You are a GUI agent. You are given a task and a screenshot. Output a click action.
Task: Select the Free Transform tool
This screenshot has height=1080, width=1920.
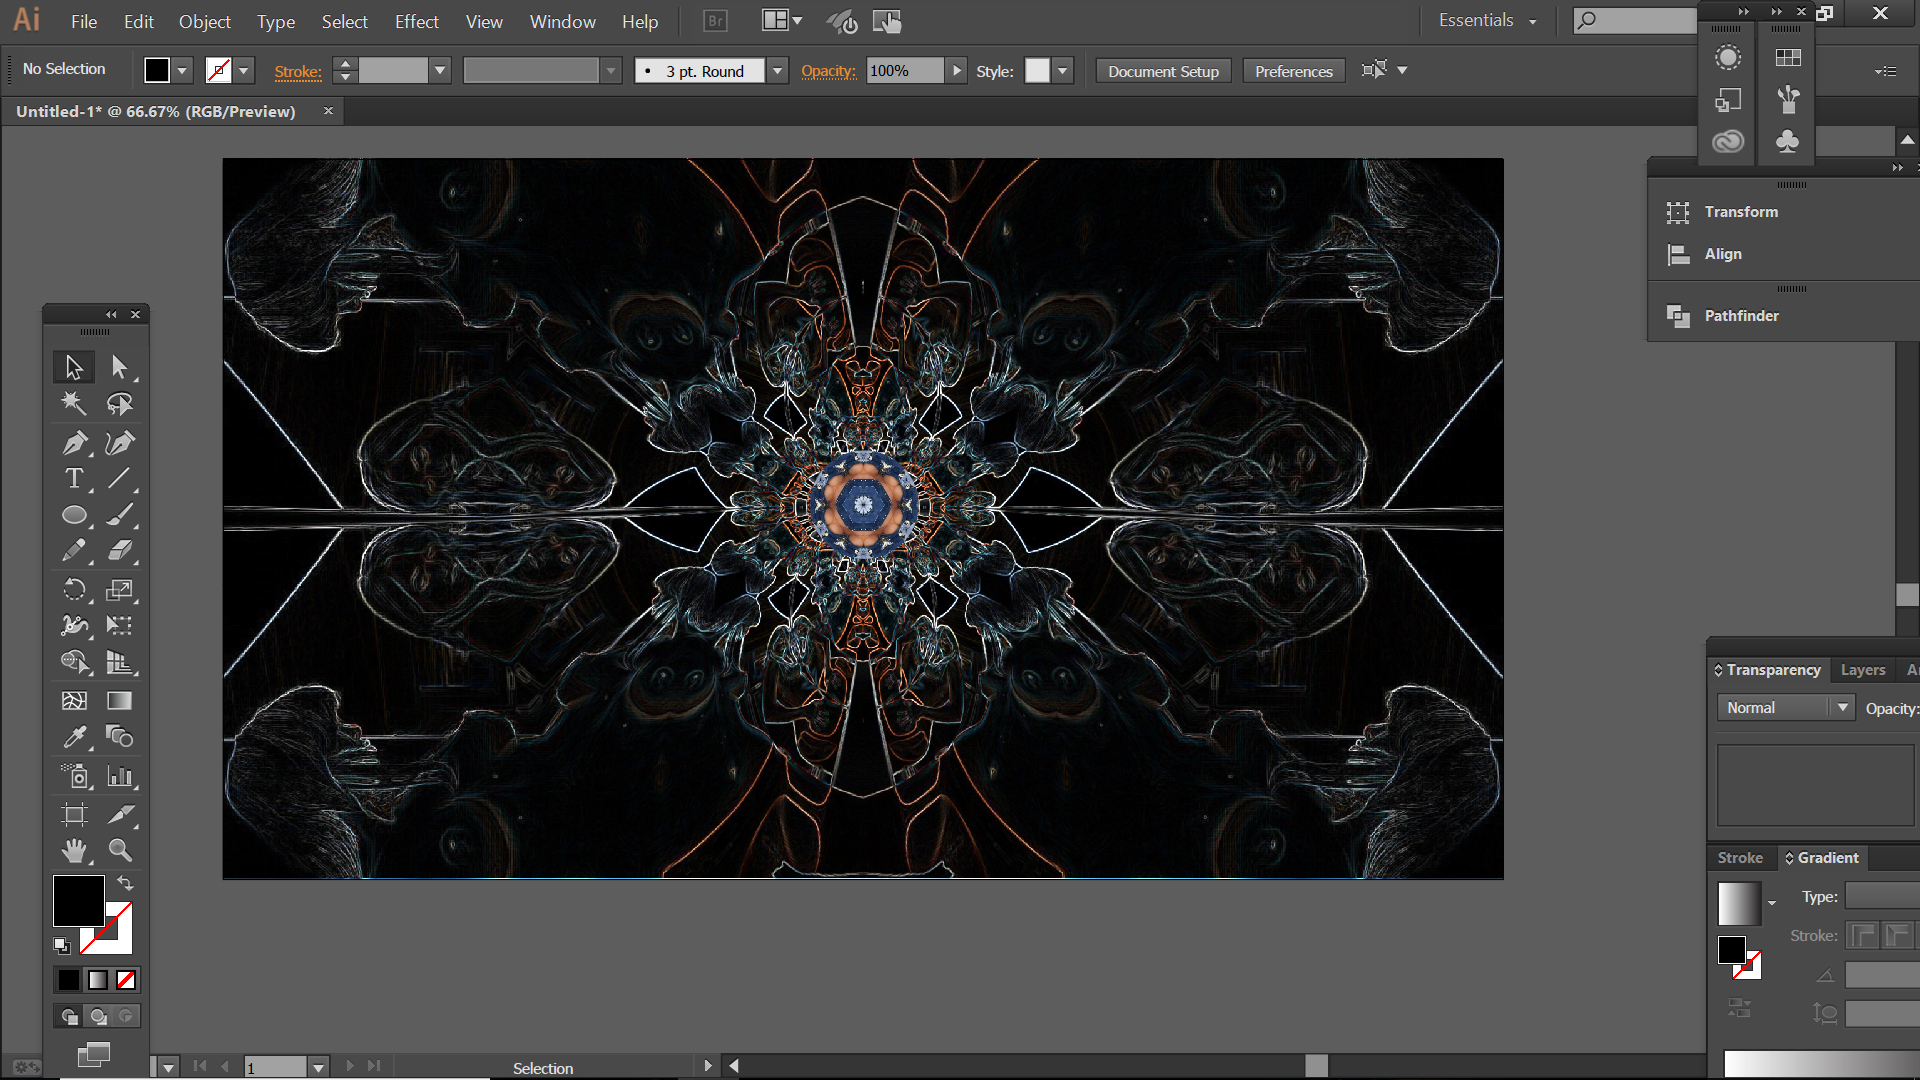[120, 626]
